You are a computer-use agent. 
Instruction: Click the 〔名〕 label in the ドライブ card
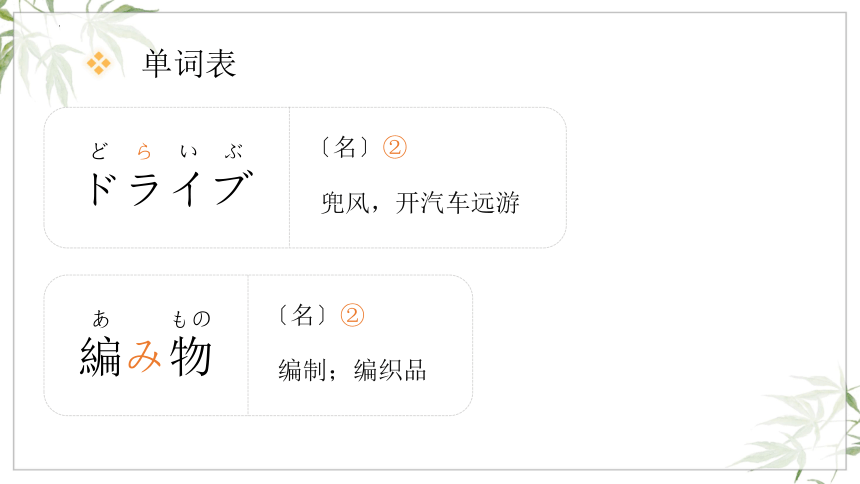click(345, 147)
